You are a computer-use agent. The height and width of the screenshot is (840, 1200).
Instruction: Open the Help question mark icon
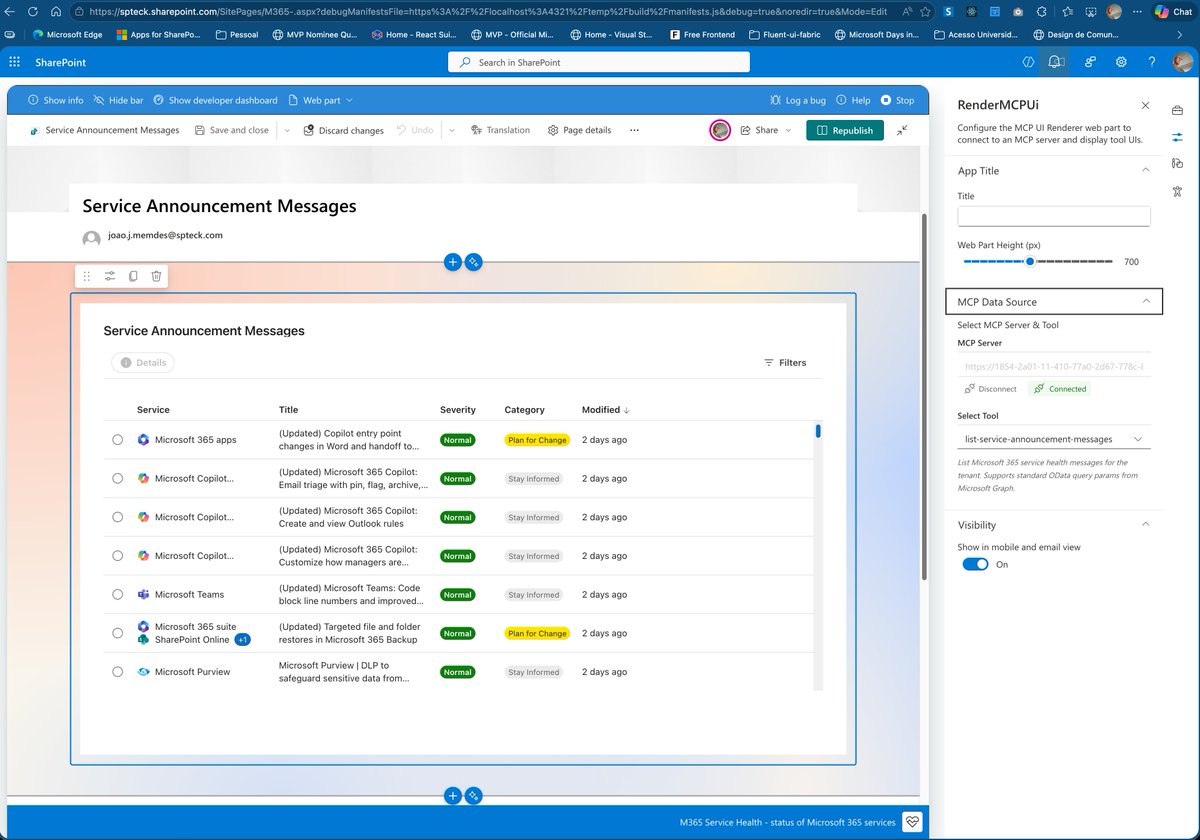click(1152, 62)
